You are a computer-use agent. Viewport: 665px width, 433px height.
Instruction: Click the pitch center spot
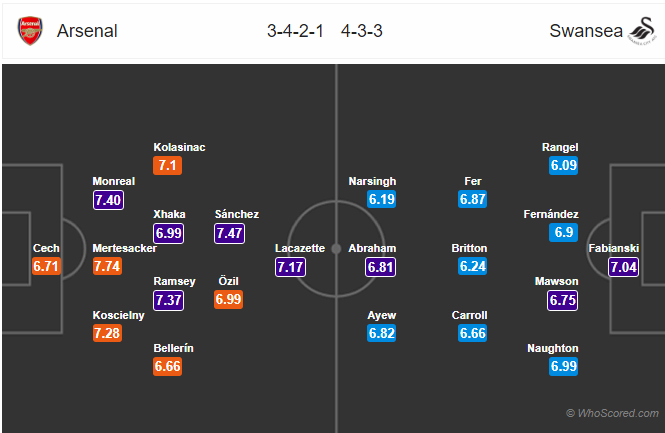coord(337,248)
